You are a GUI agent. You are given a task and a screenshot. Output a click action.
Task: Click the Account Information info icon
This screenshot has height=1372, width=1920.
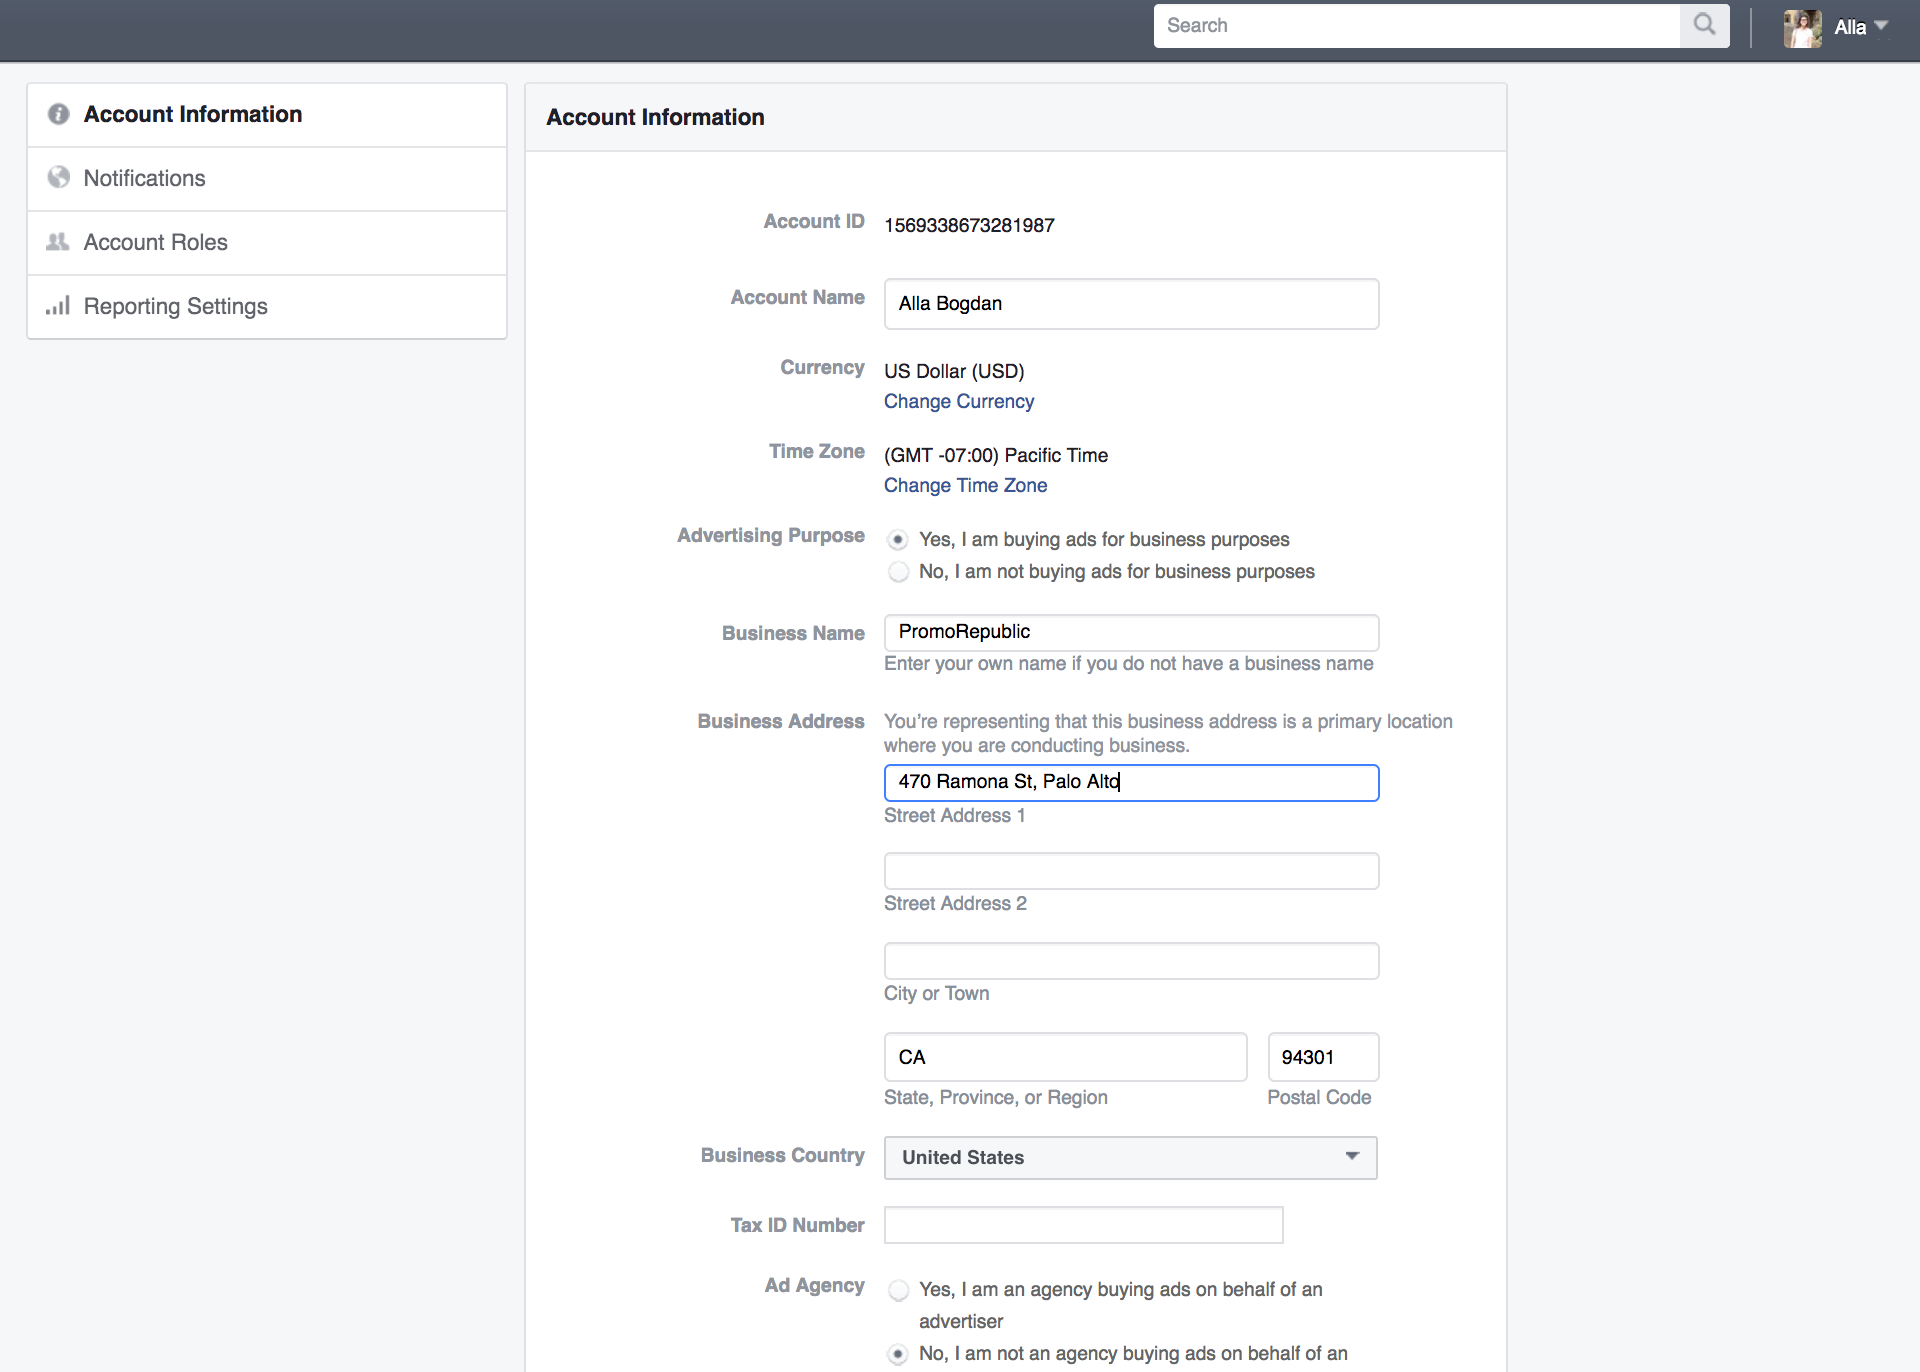[x=58, y=114]
